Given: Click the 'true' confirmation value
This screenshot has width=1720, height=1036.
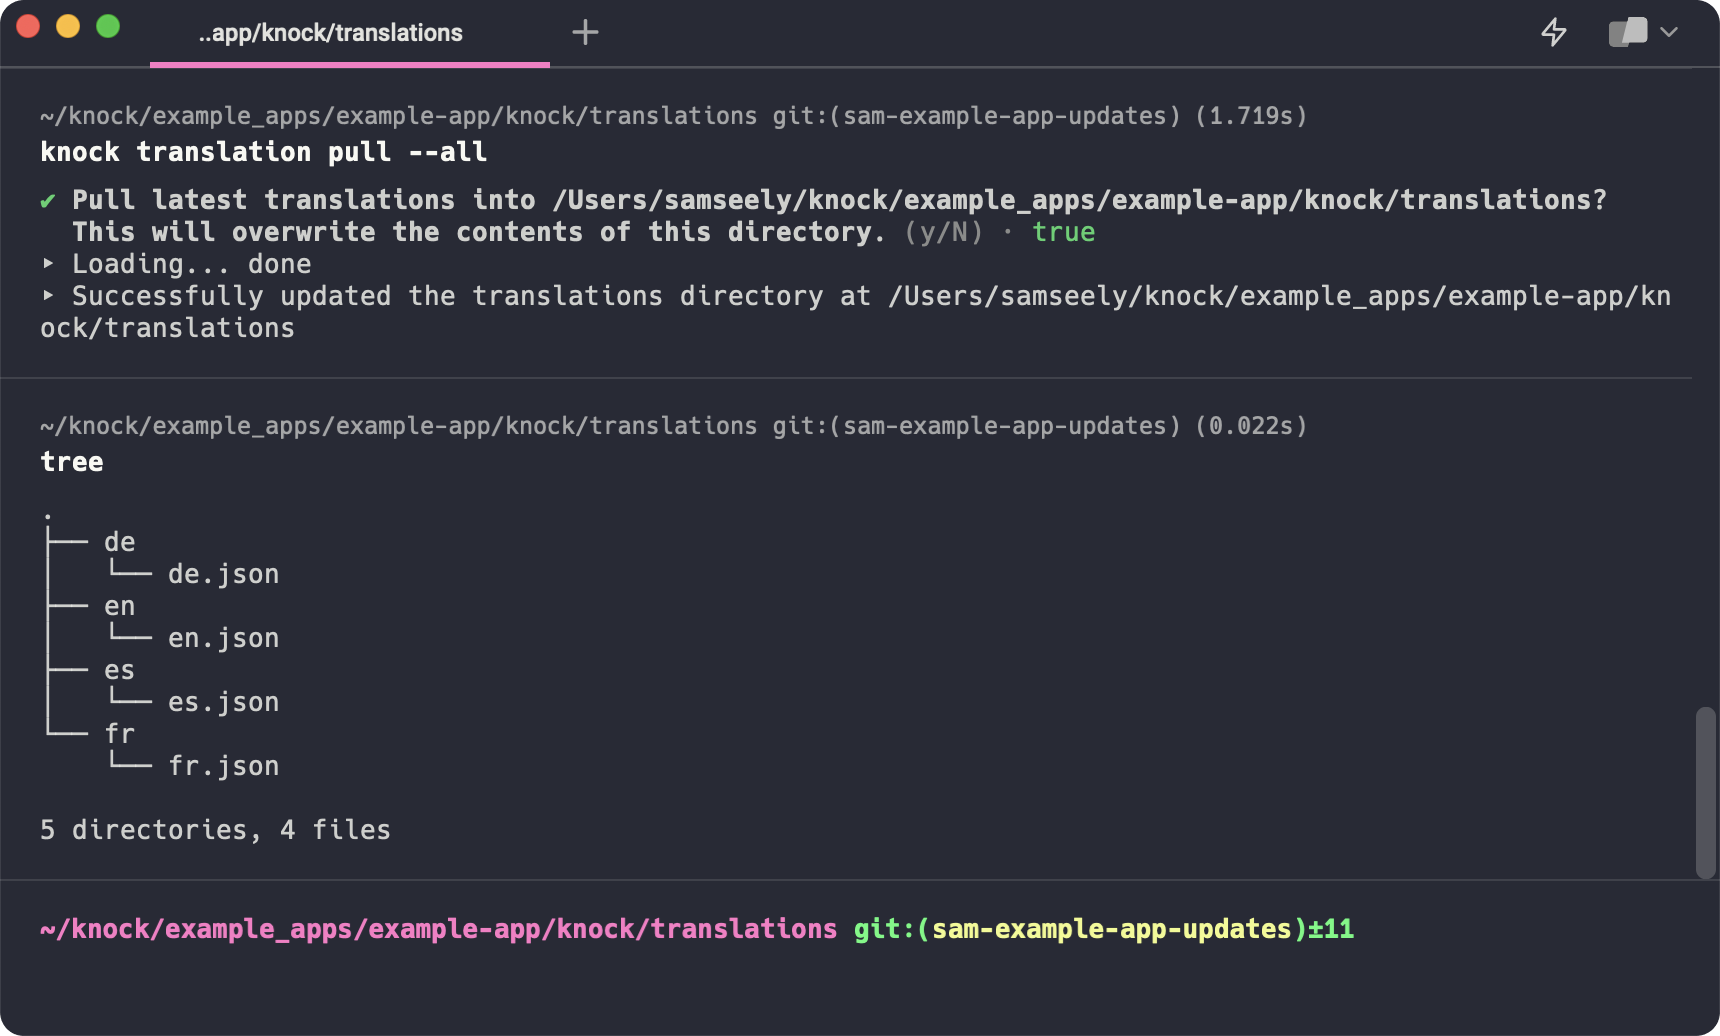Looking at the screenshot, I should pyautogui.click(x=1063, y=232).
